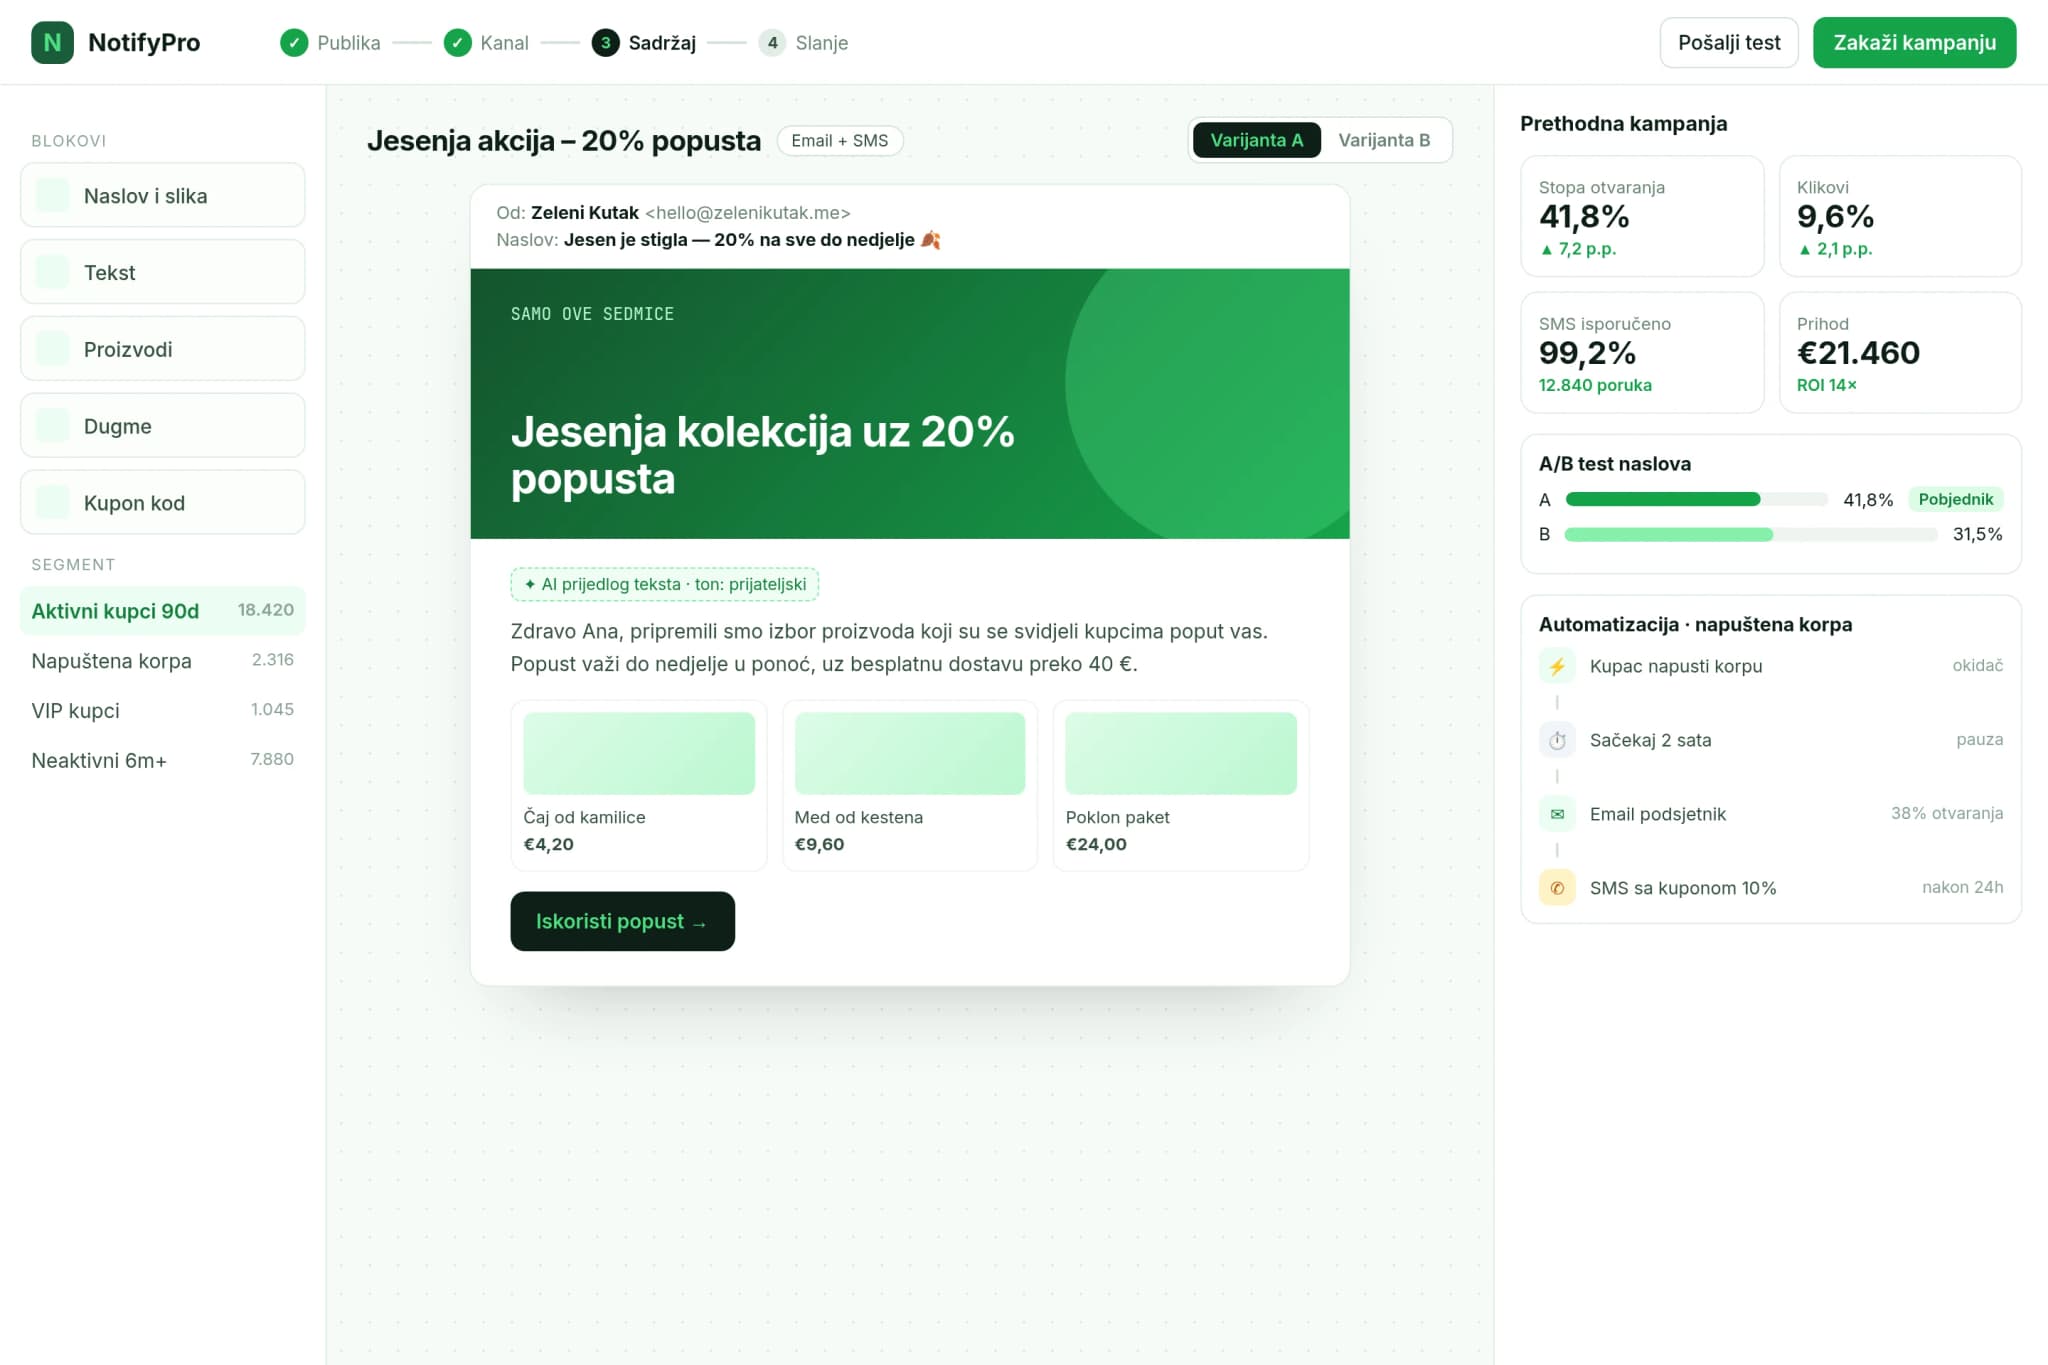Click the Poklon paket product image
The height and width of the screenshot is (1365, 2048).
coord(1181,753)
